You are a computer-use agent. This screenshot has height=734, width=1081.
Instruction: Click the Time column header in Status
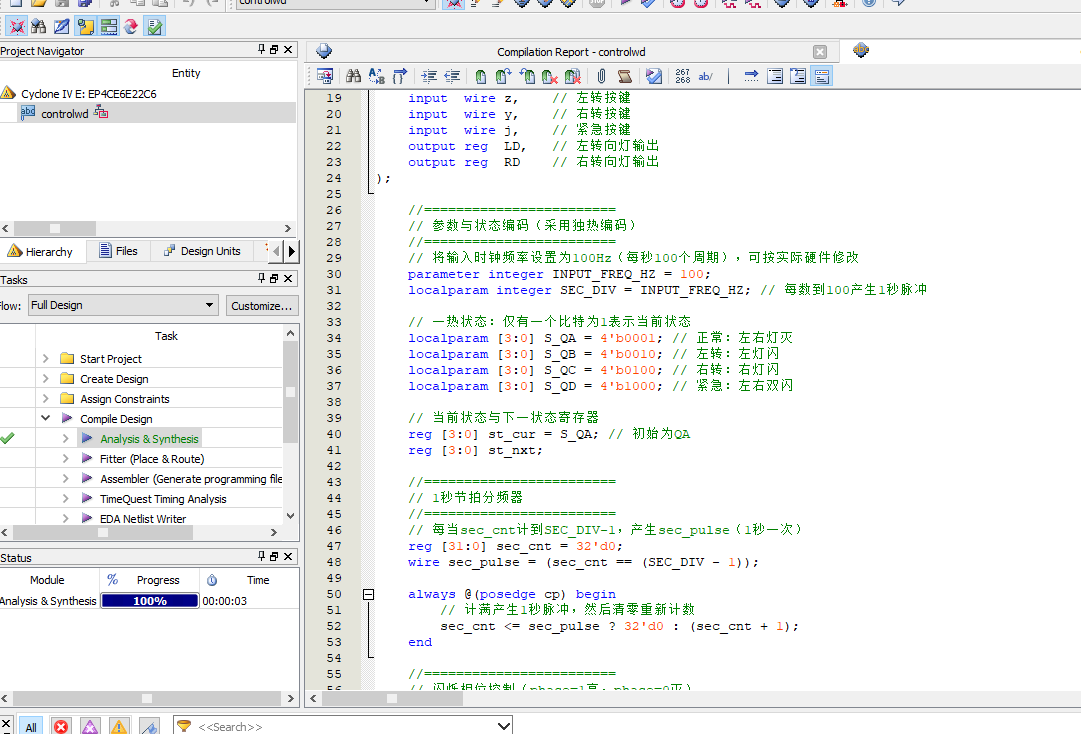258,580
